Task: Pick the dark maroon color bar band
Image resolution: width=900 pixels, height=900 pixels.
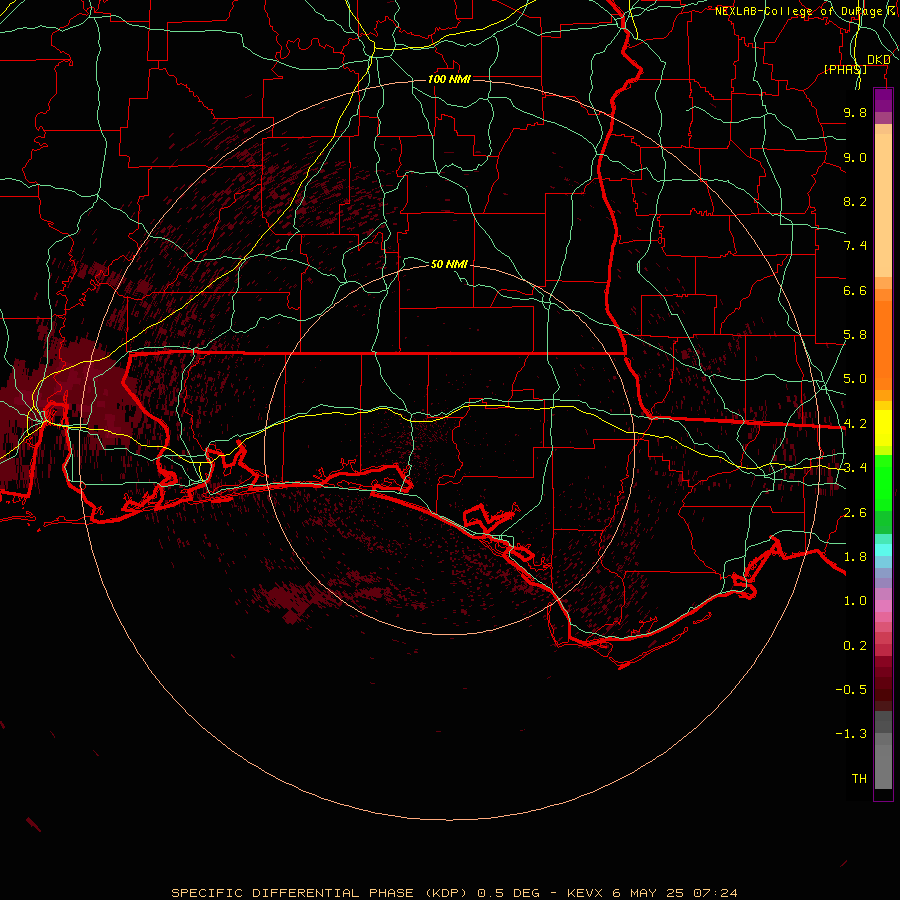Action: 883,683
